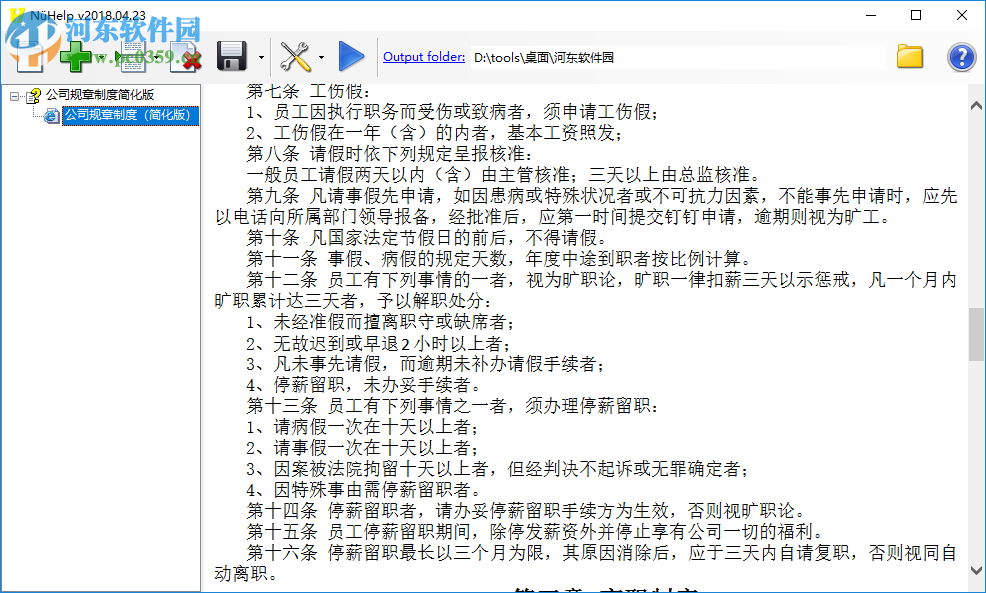Click the scrollbar down arrow

(x=976, y=570)
